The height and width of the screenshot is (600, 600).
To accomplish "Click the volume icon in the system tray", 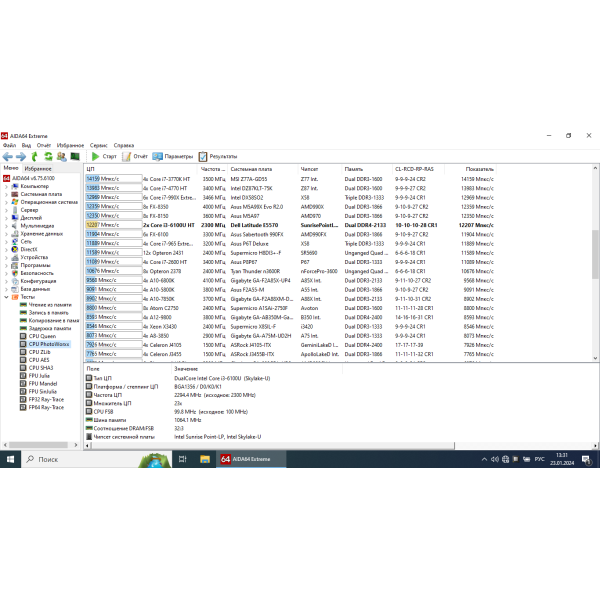I will click(495, 459).
